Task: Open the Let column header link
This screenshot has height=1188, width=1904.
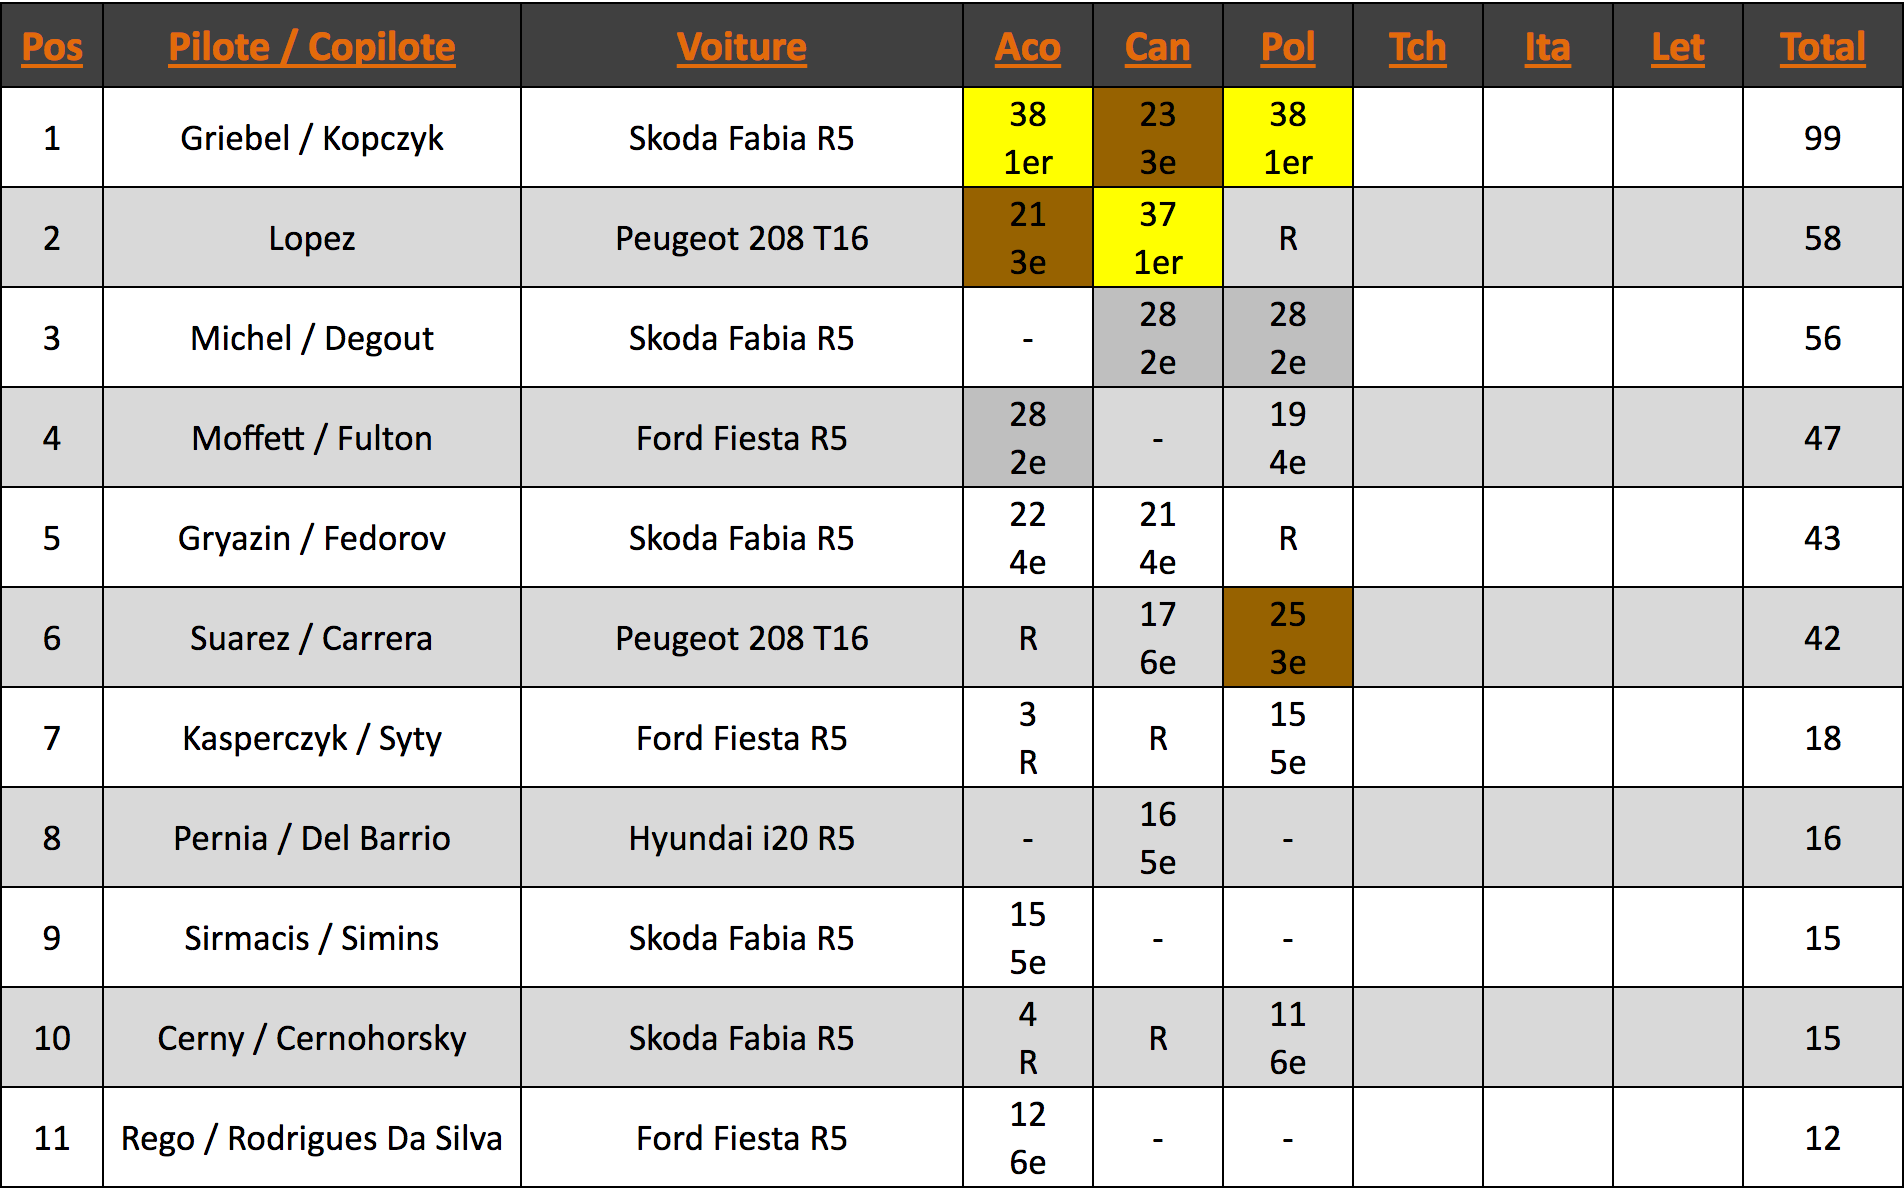Action: pos(1678,47)
